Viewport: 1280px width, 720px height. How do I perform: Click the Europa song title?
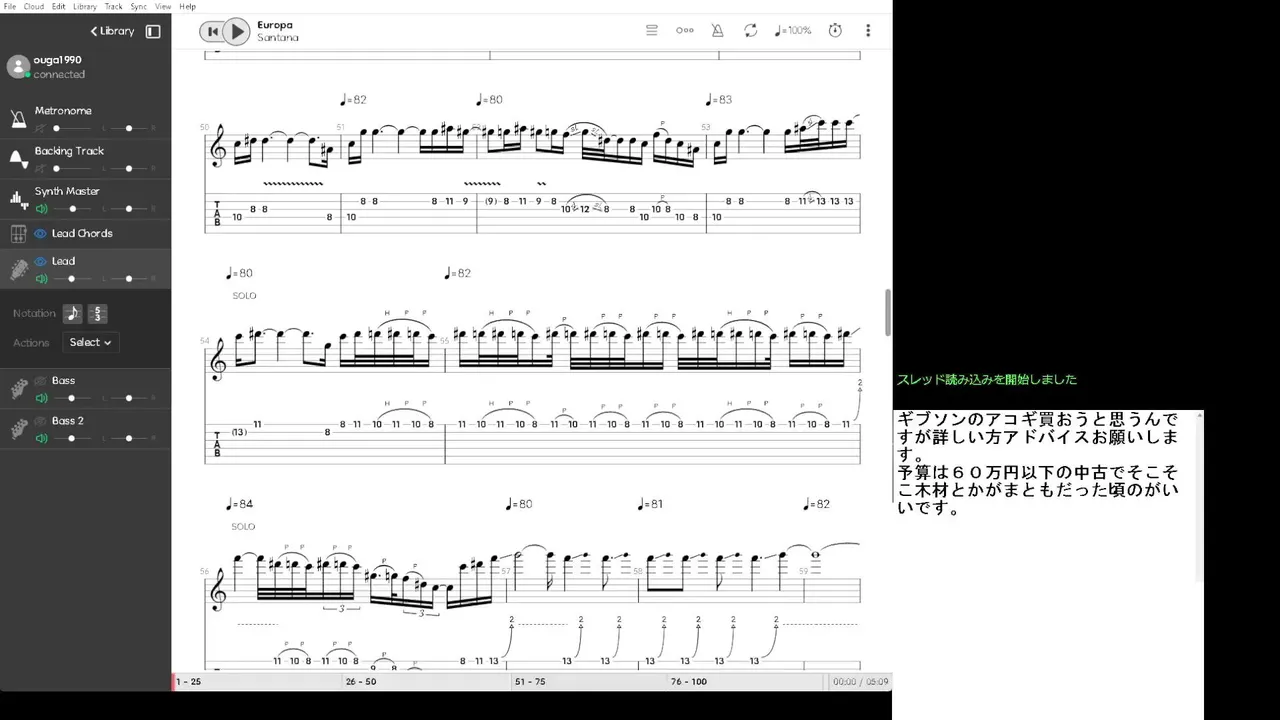tap(275, 25)
